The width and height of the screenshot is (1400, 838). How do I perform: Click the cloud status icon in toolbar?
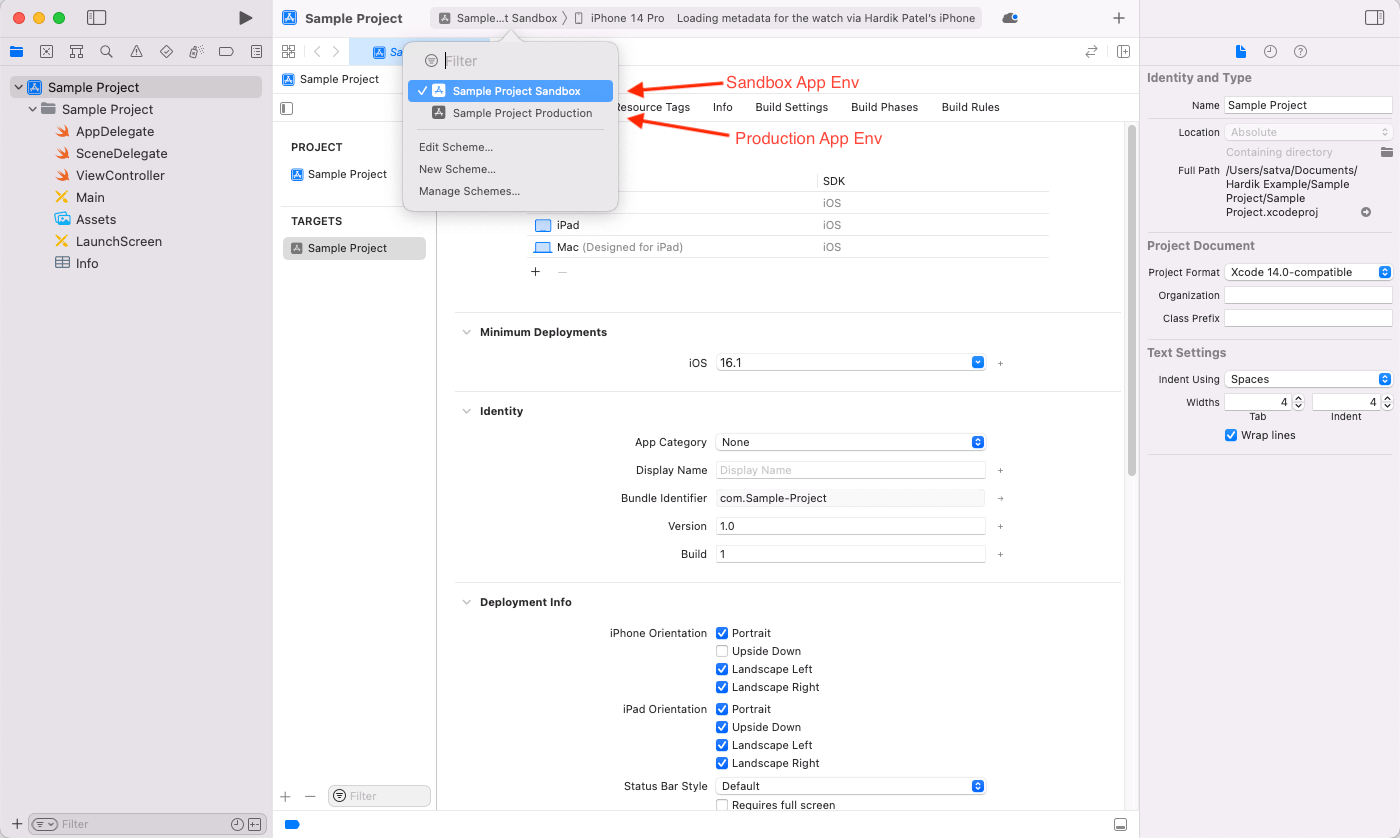(x=1010, y=18)
